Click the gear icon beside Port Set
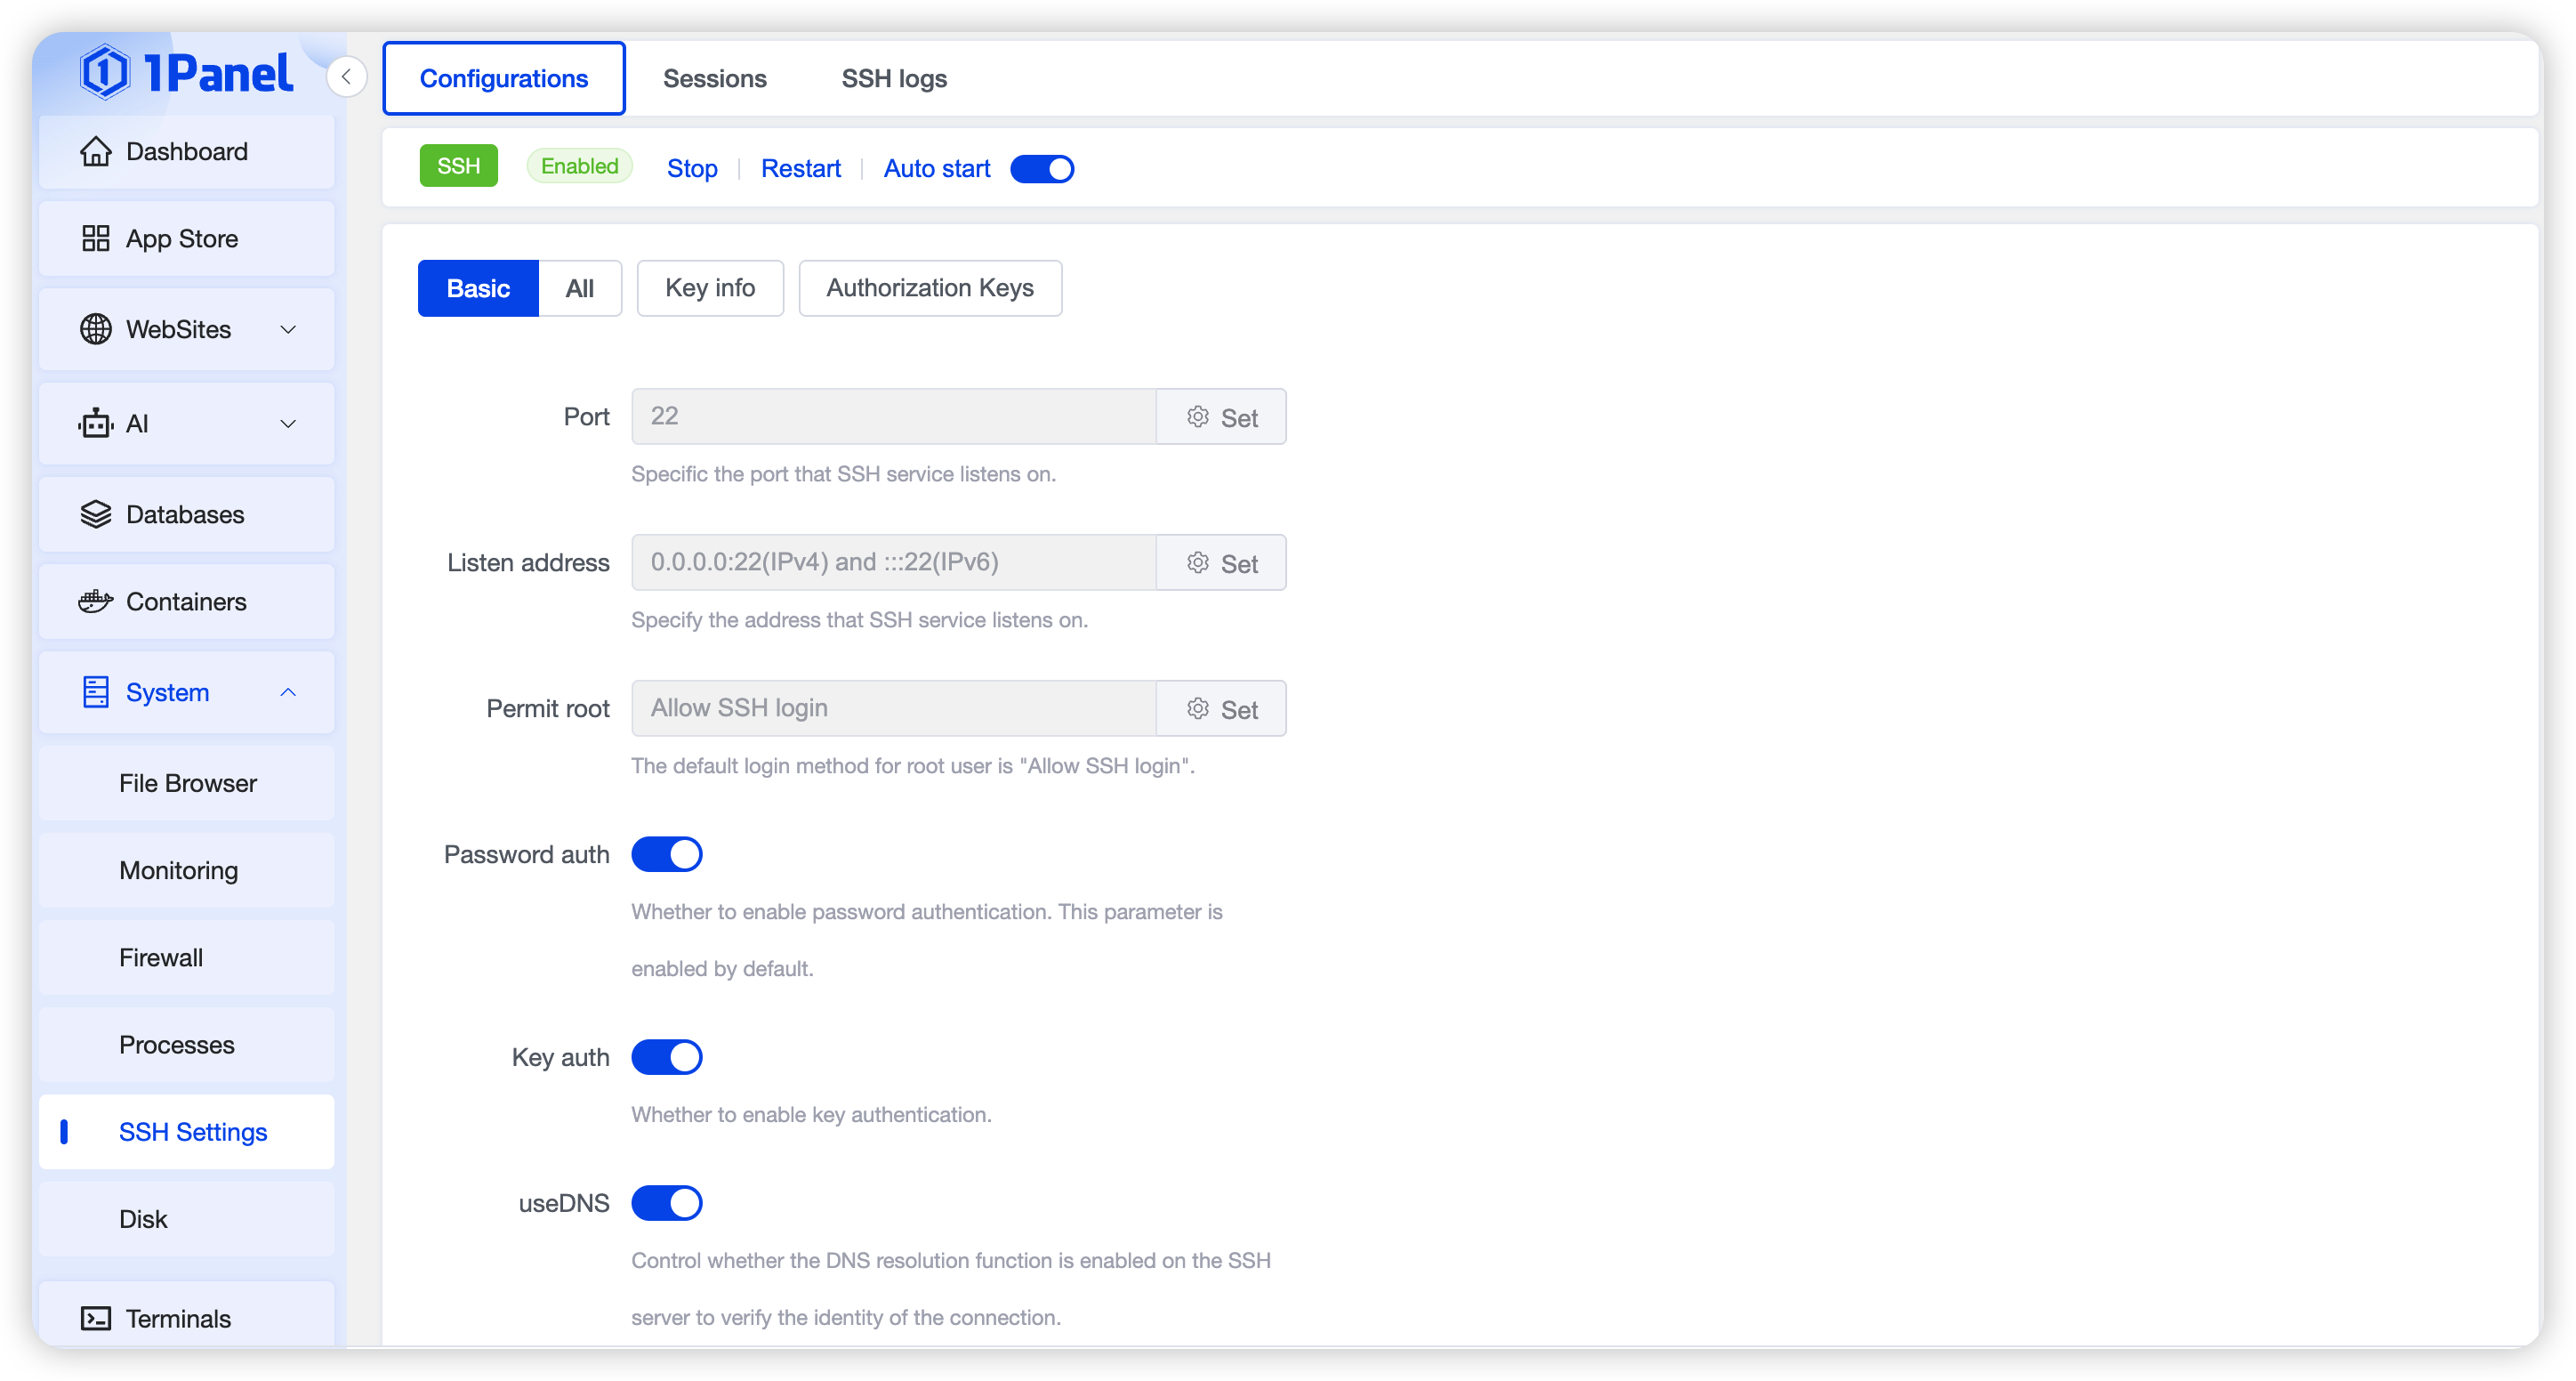This screenshot has width=2576, height=1381. tap(1197, 417)
